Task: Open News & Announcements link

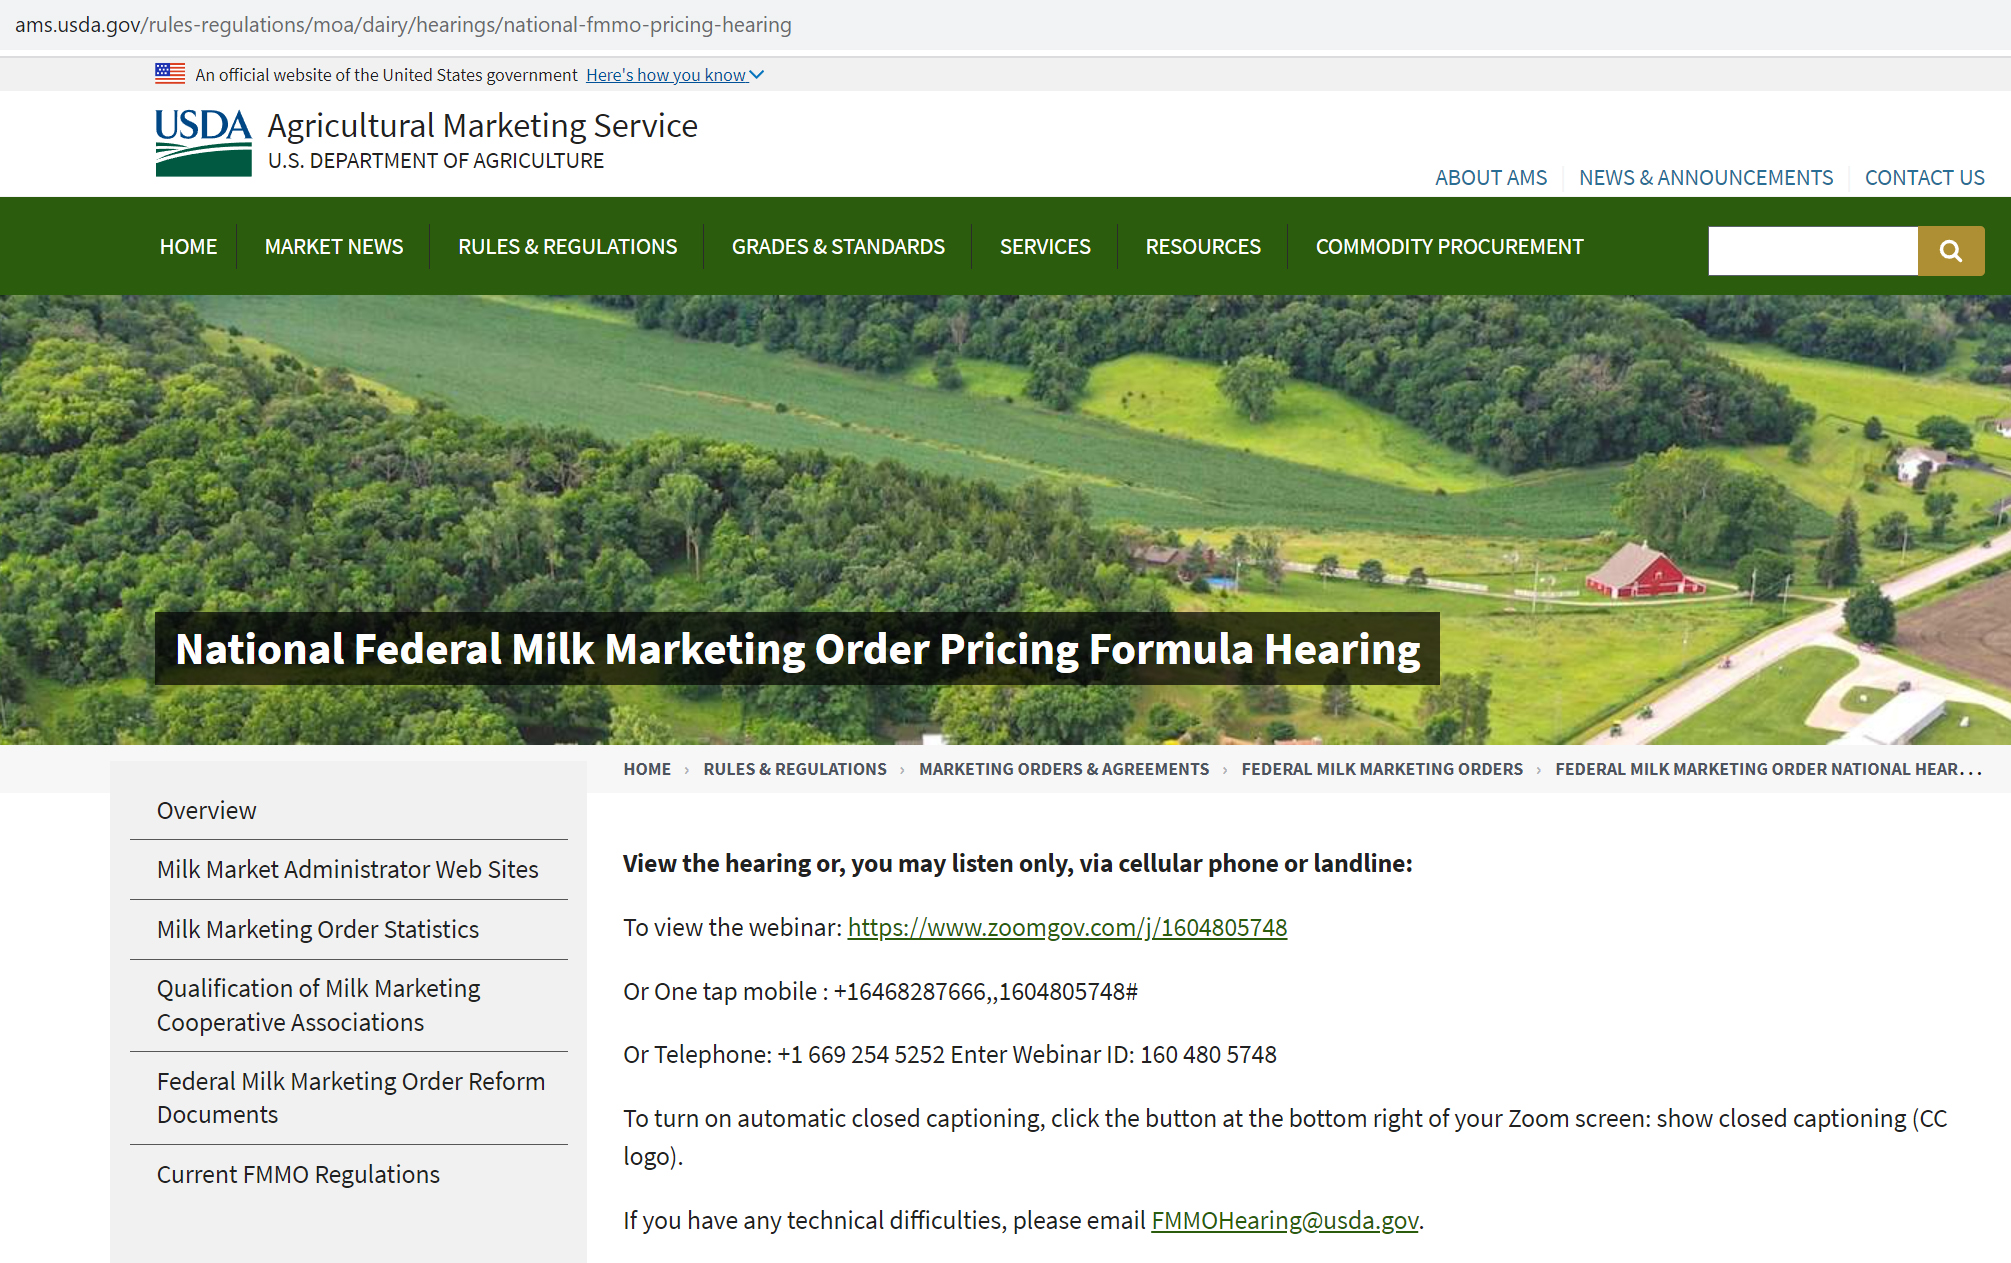Action: tap(1705, 178)
